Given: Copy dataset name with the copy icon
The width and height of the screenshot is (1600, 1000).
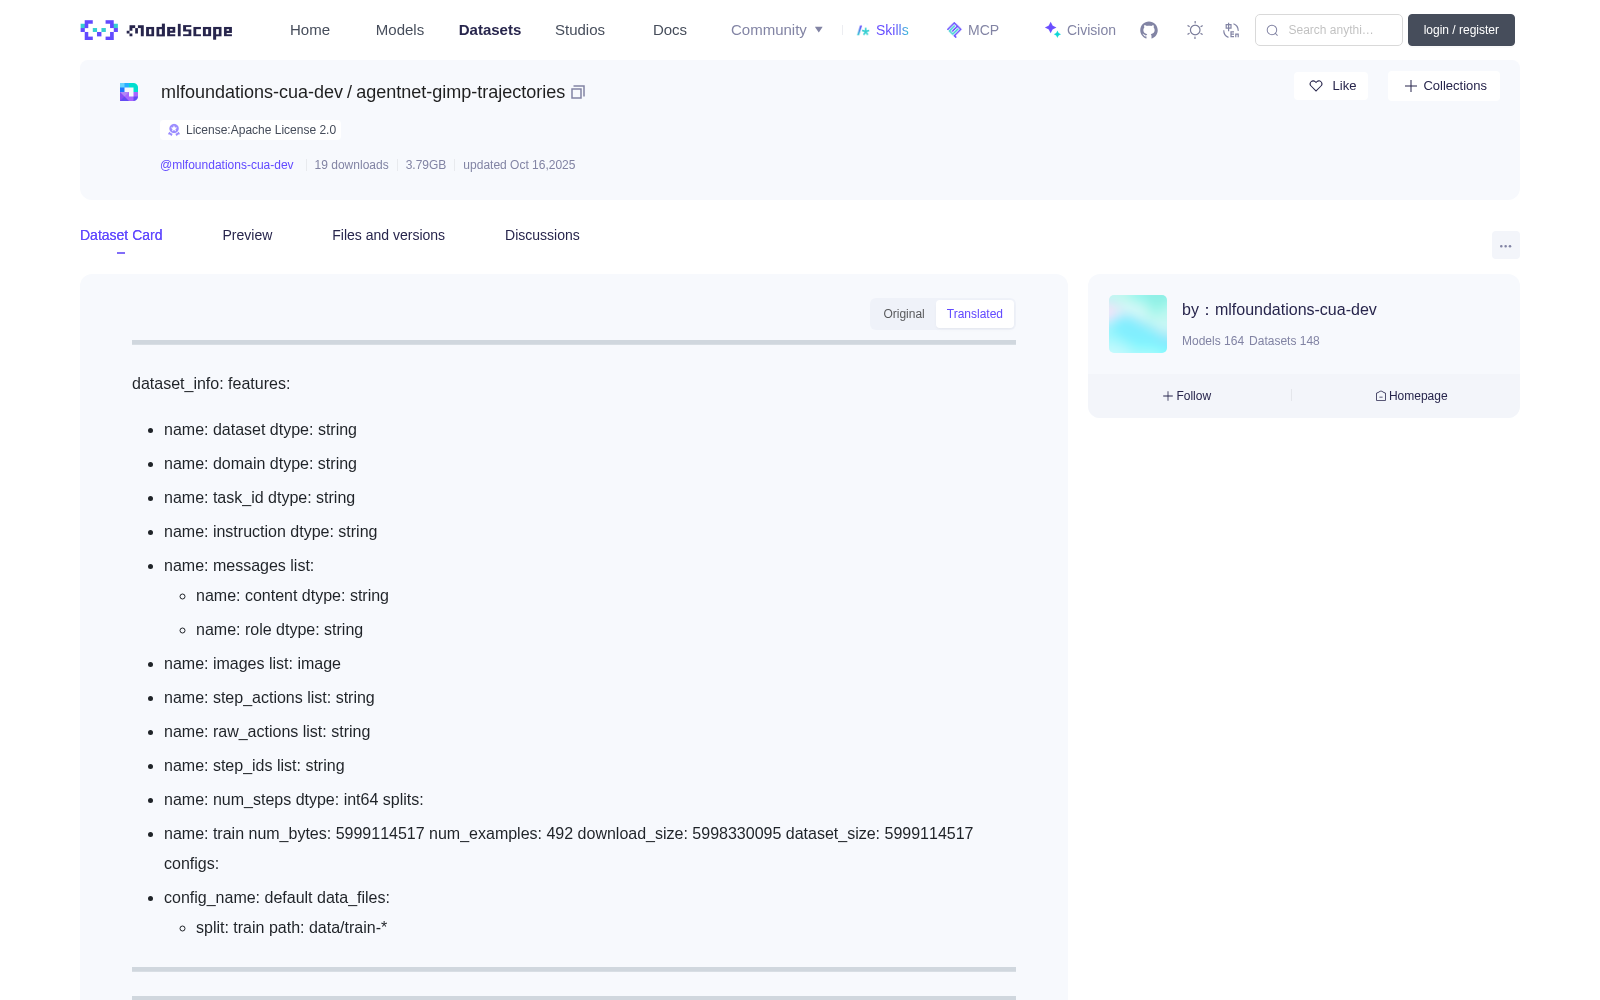Looking at the screenshot, I should point(578,92).
